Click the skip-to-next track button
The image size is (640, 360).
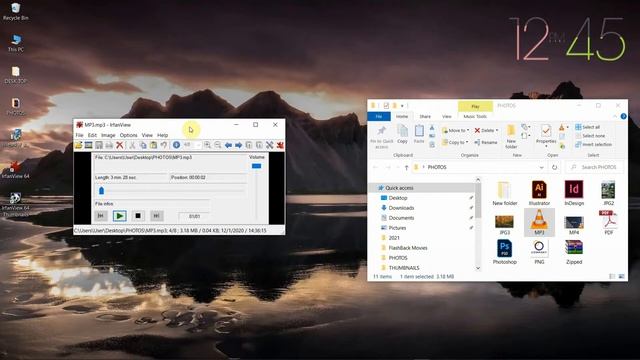[x=157, y=216]
